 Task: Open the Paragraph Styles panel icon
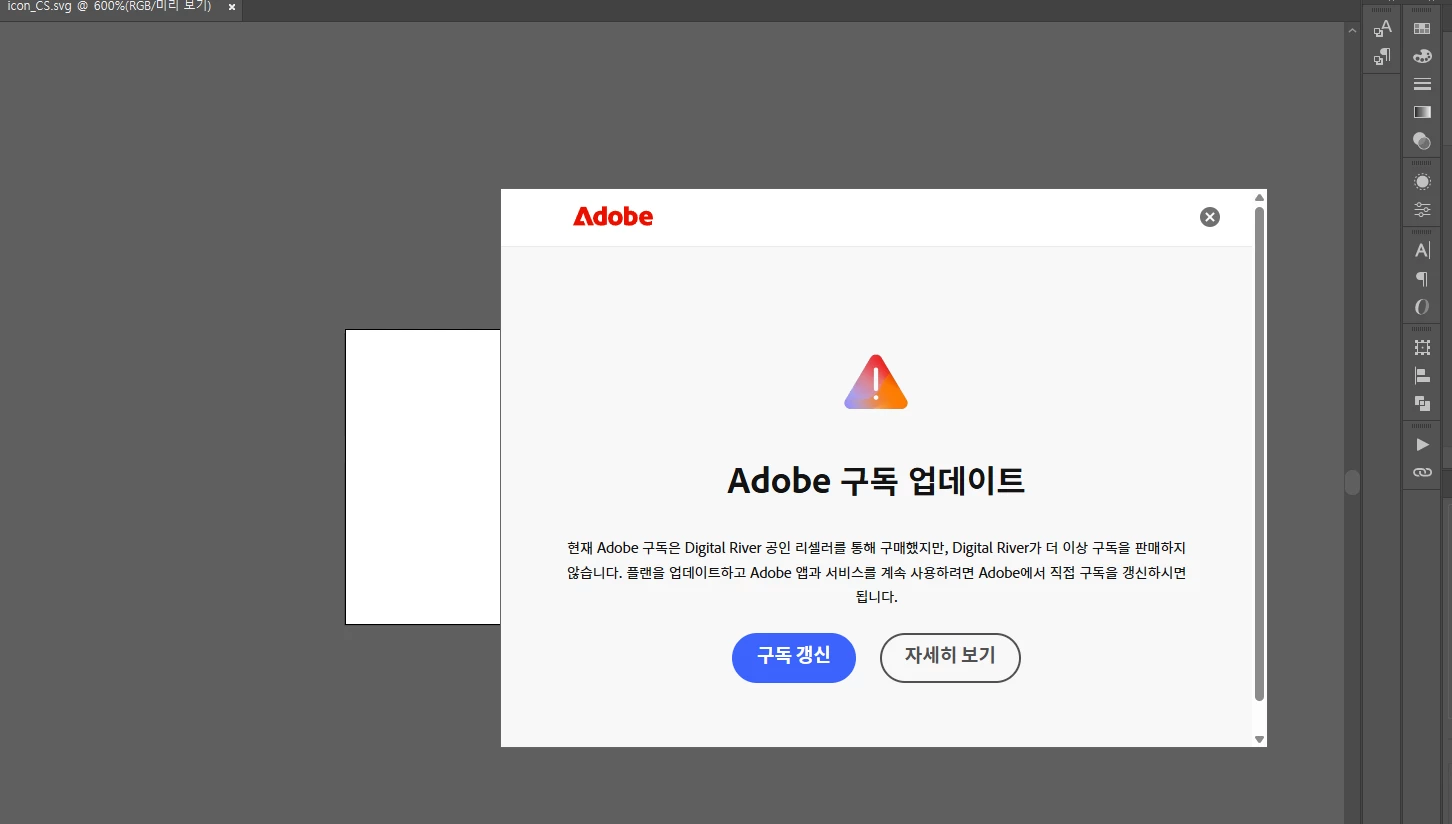click(1382, 56)
